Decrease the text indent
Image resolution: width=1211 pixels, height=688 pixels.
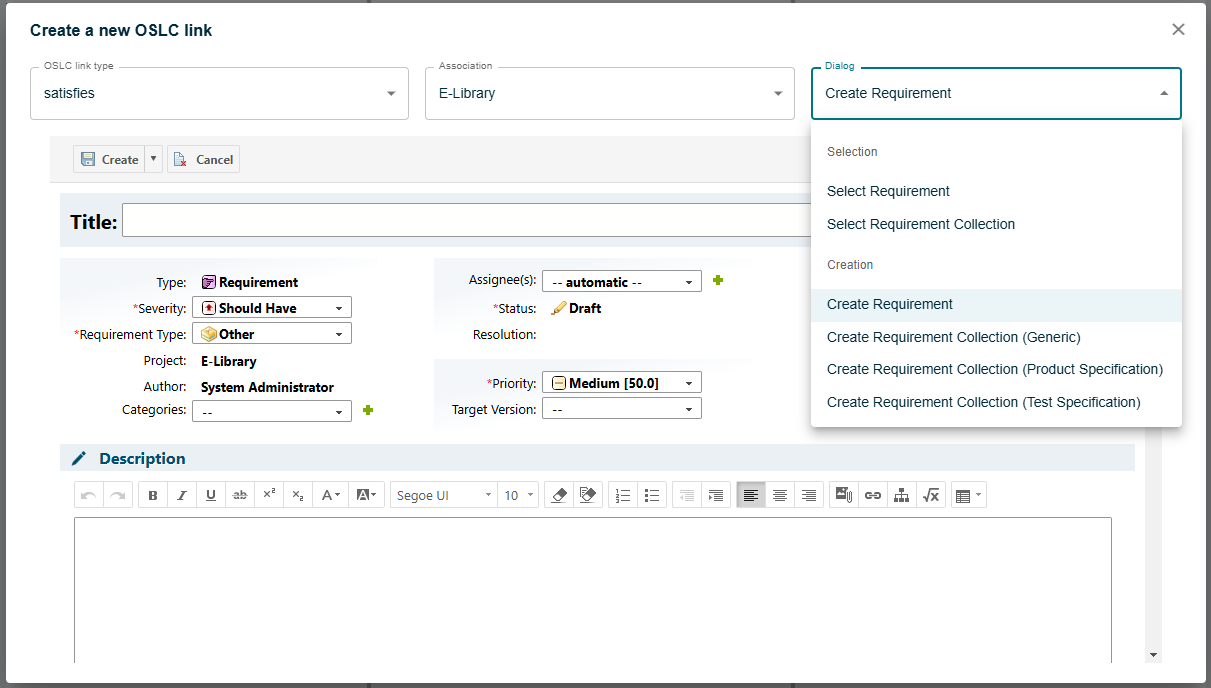tap(686, 495)
